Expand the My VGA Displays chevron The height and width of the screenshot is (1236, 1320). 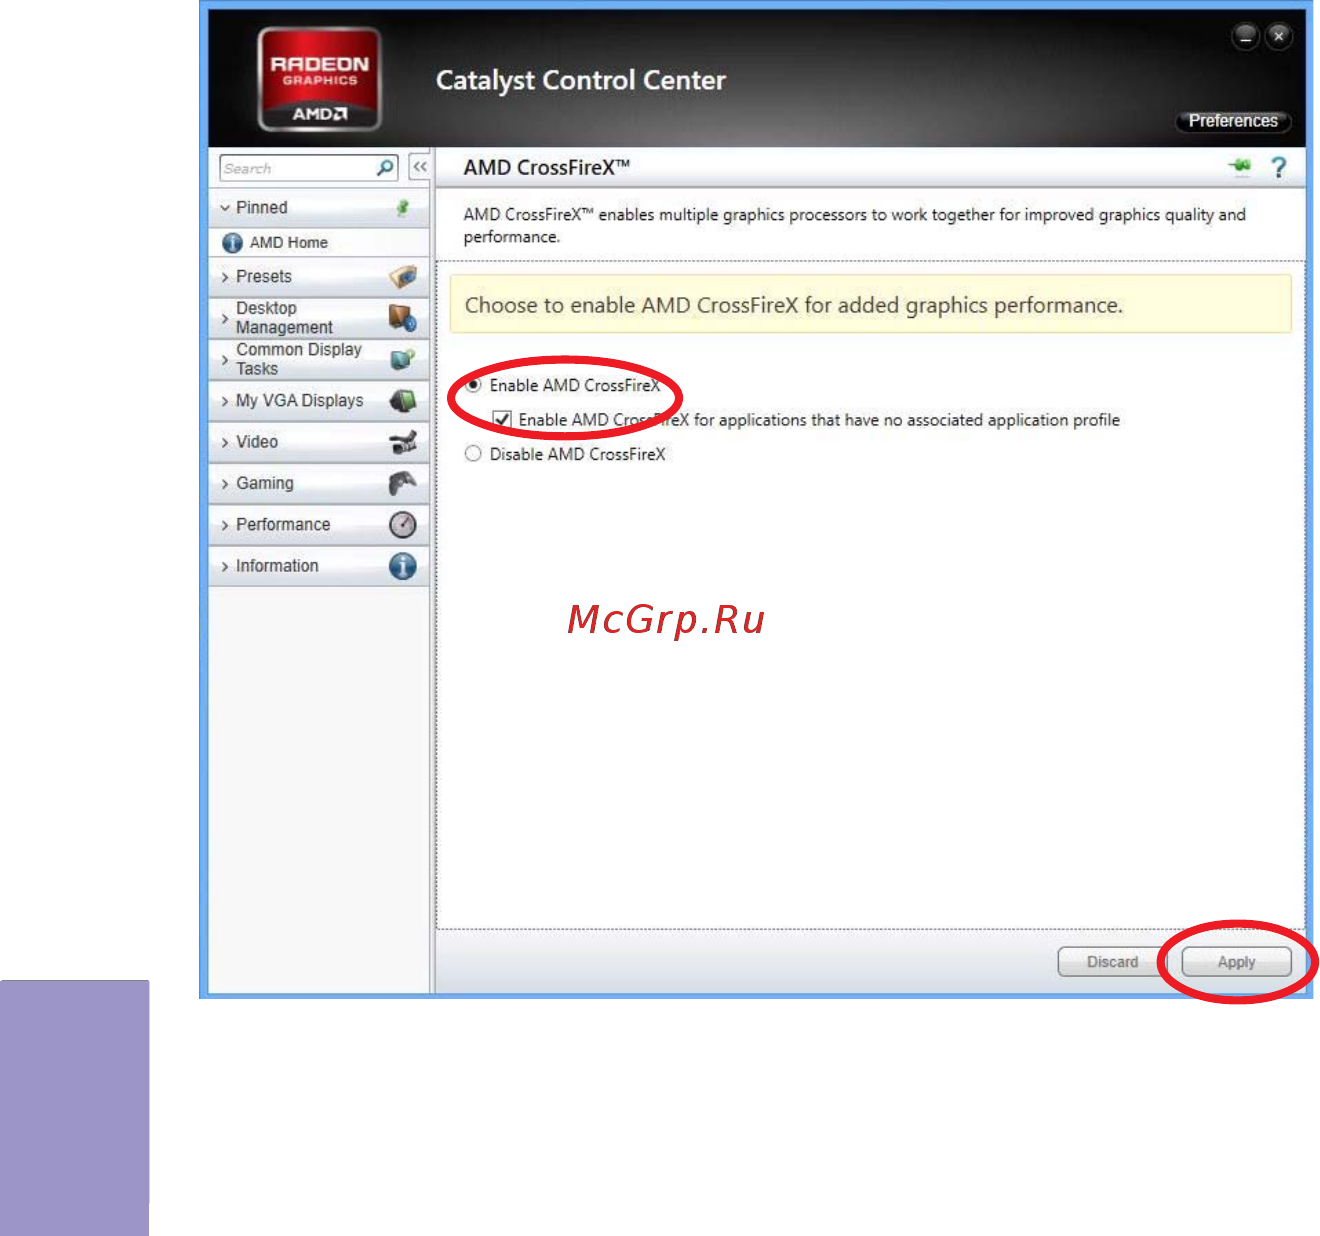coord(225,401)
